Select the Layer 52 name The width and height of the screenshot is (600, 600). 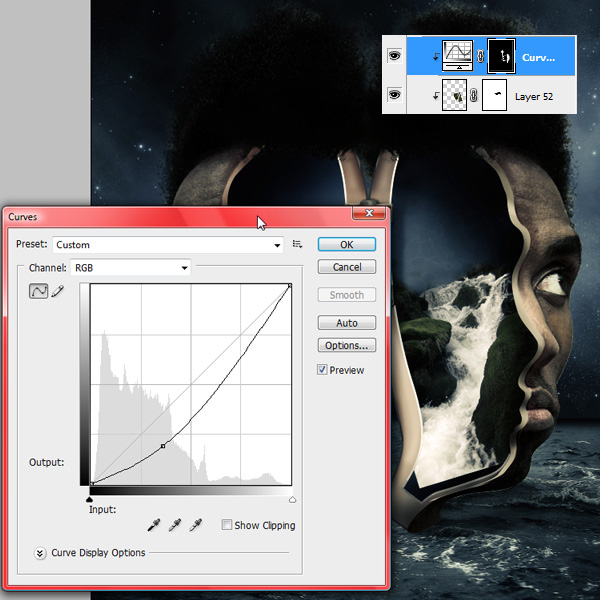click(x=534, y=96)
